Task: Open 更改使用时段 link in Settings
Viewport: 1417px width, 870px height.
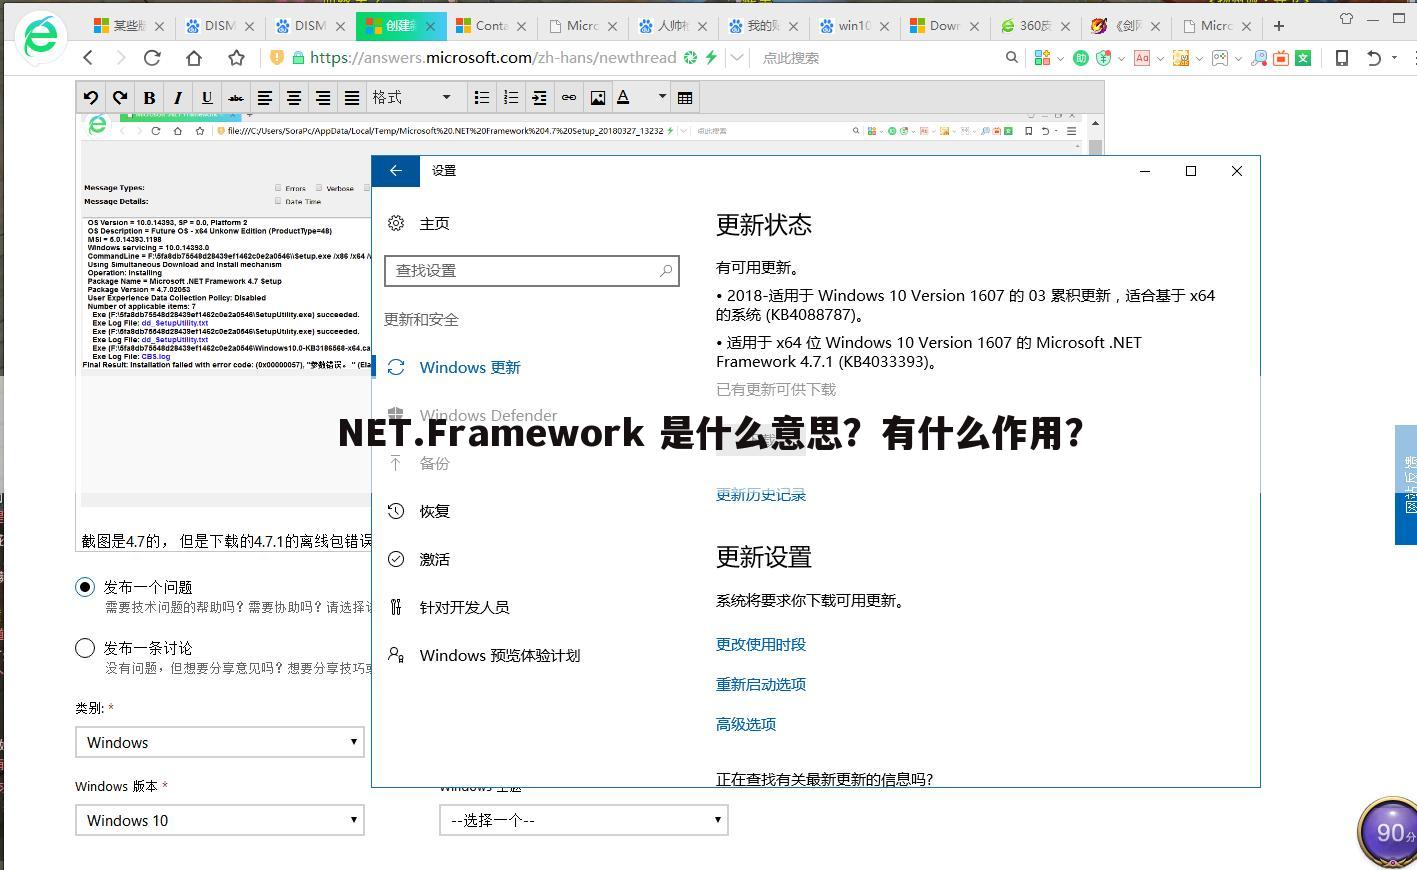Action: [x=761, y=644]
